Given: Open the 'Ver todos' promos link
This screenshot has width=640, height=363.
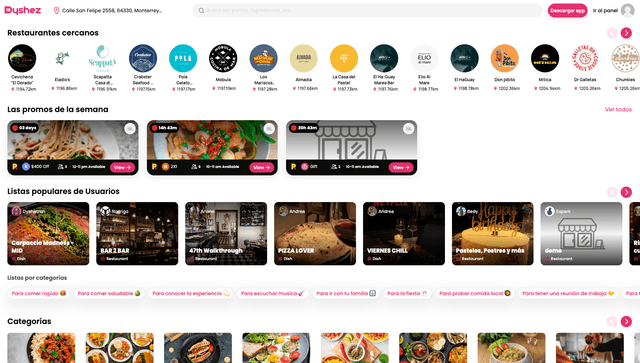Looking at the screenshot, I should [x=618, y=109].
